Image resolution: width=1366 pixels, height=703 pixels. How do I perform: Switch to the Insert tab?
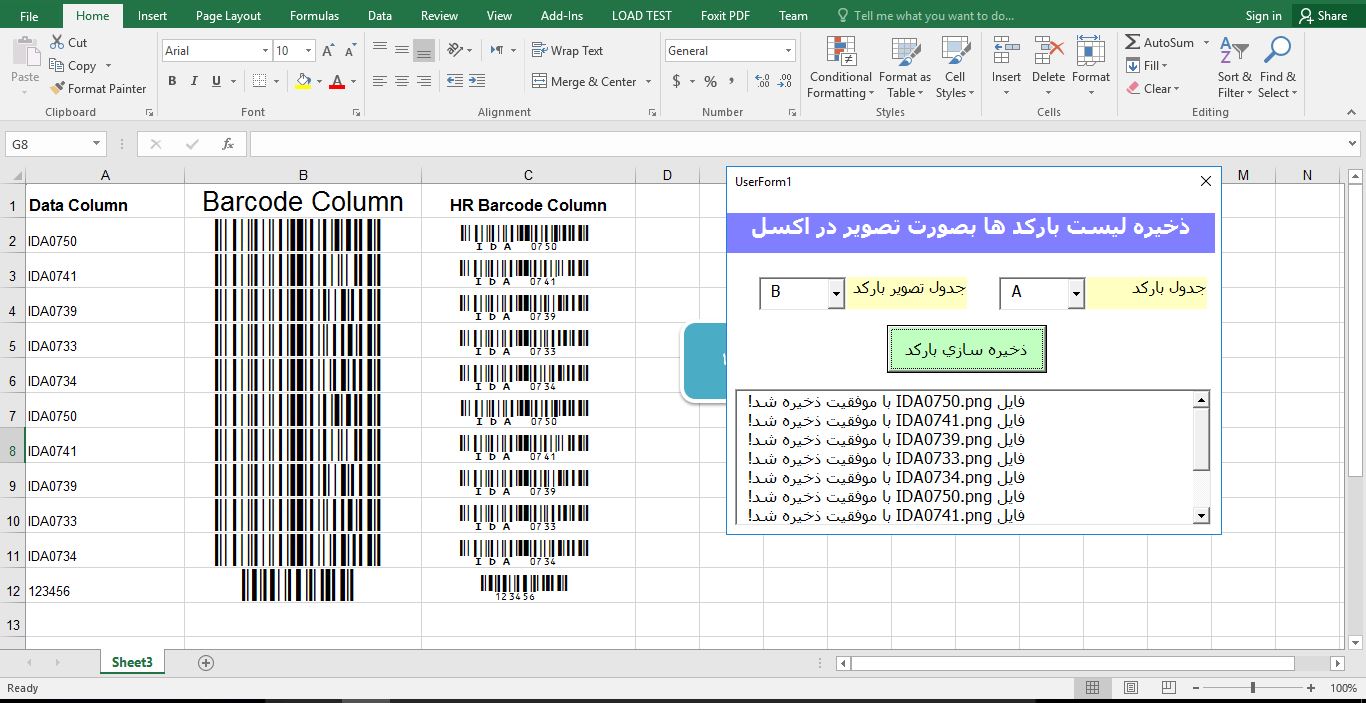tap(152, 15)
